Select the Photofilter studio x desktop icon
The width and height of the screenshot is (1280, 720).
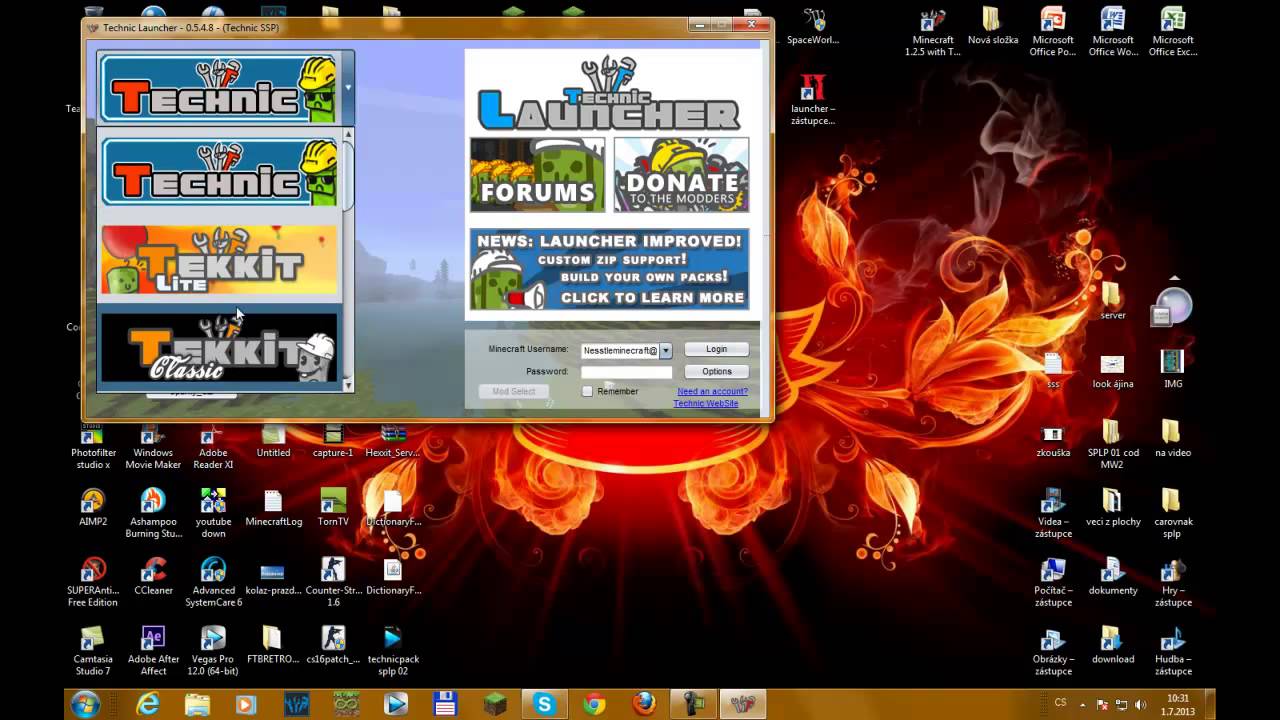[x=93, y=446]
